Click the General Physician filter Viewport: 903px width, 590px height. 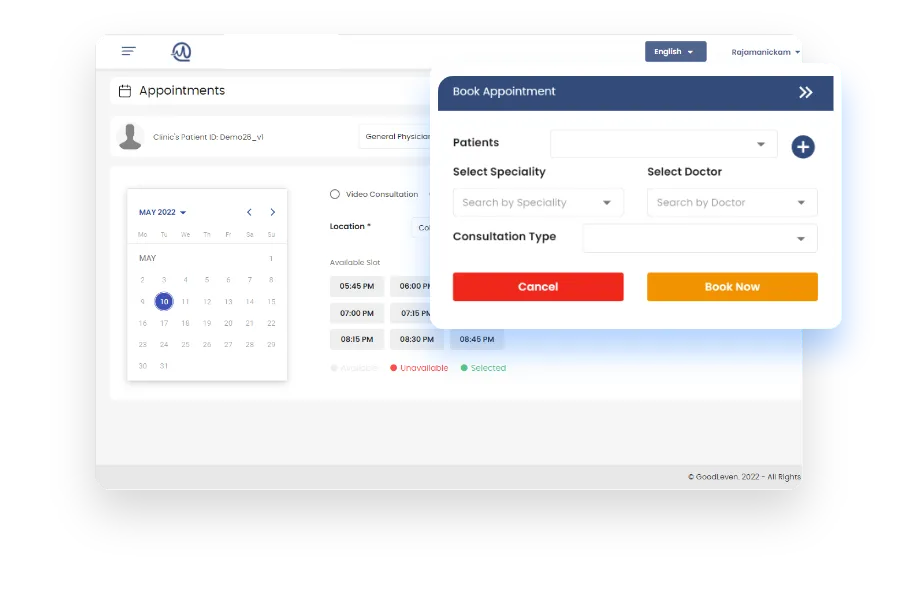point(400,137)
